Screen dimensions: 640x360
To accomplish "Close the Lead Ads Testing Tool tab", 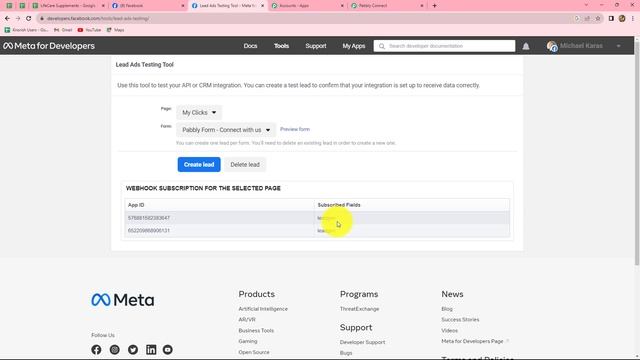I will 262,6.
